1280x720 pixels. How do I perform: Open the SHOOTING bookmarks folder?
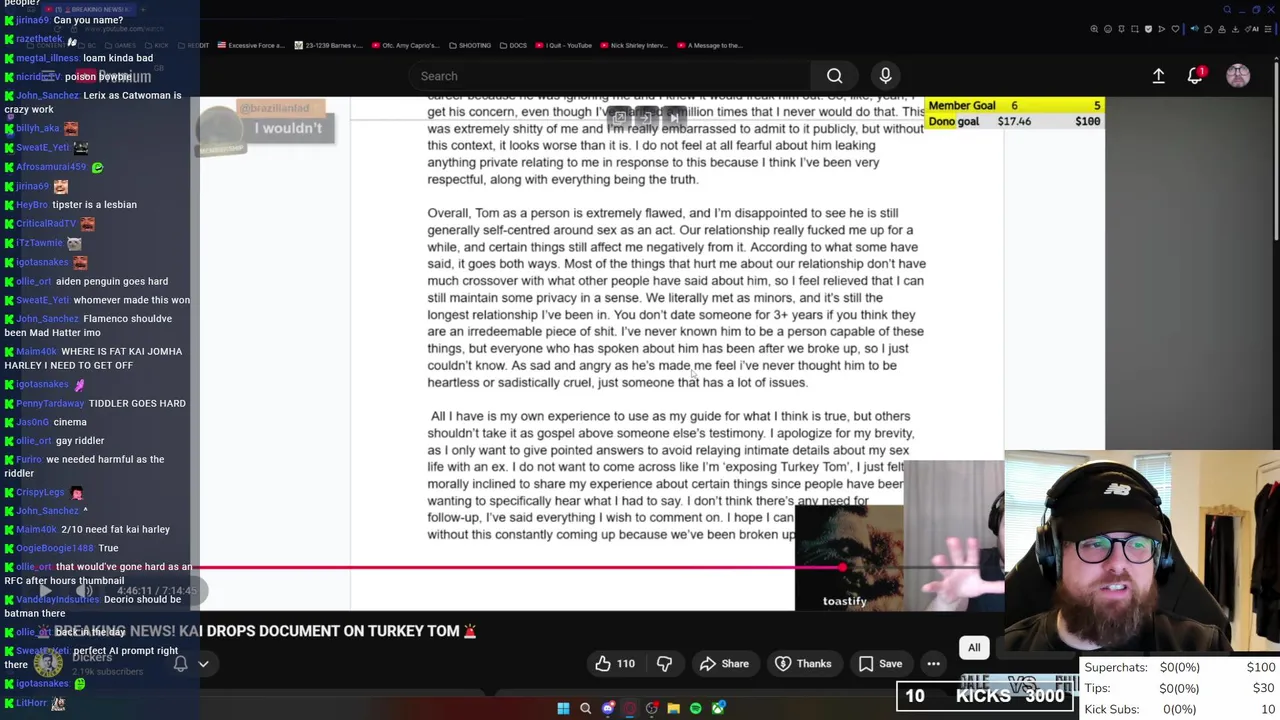470,45
